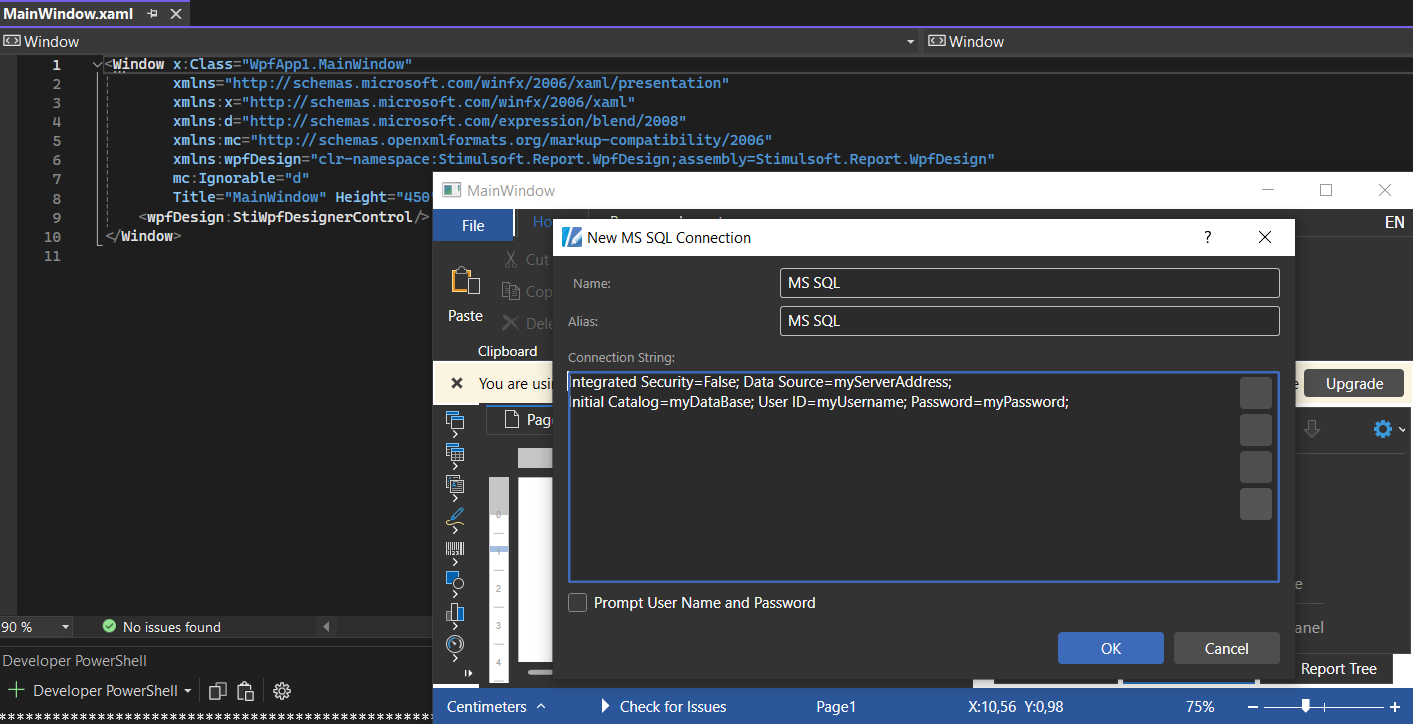Viewport: 1413px width, 724px height.
Task: Click zoom in plus in the designer status bar
Action: click(x=1396, y=707)
